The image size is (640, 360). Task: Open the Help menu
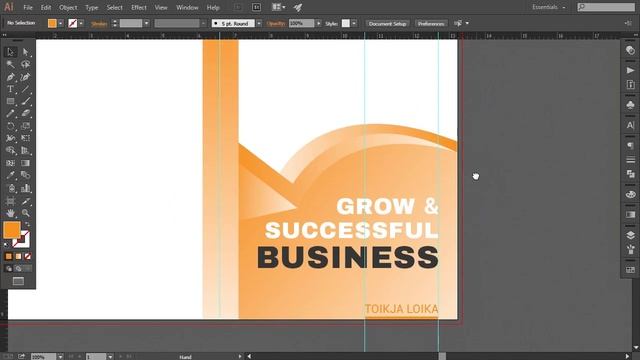coord(213,7)
